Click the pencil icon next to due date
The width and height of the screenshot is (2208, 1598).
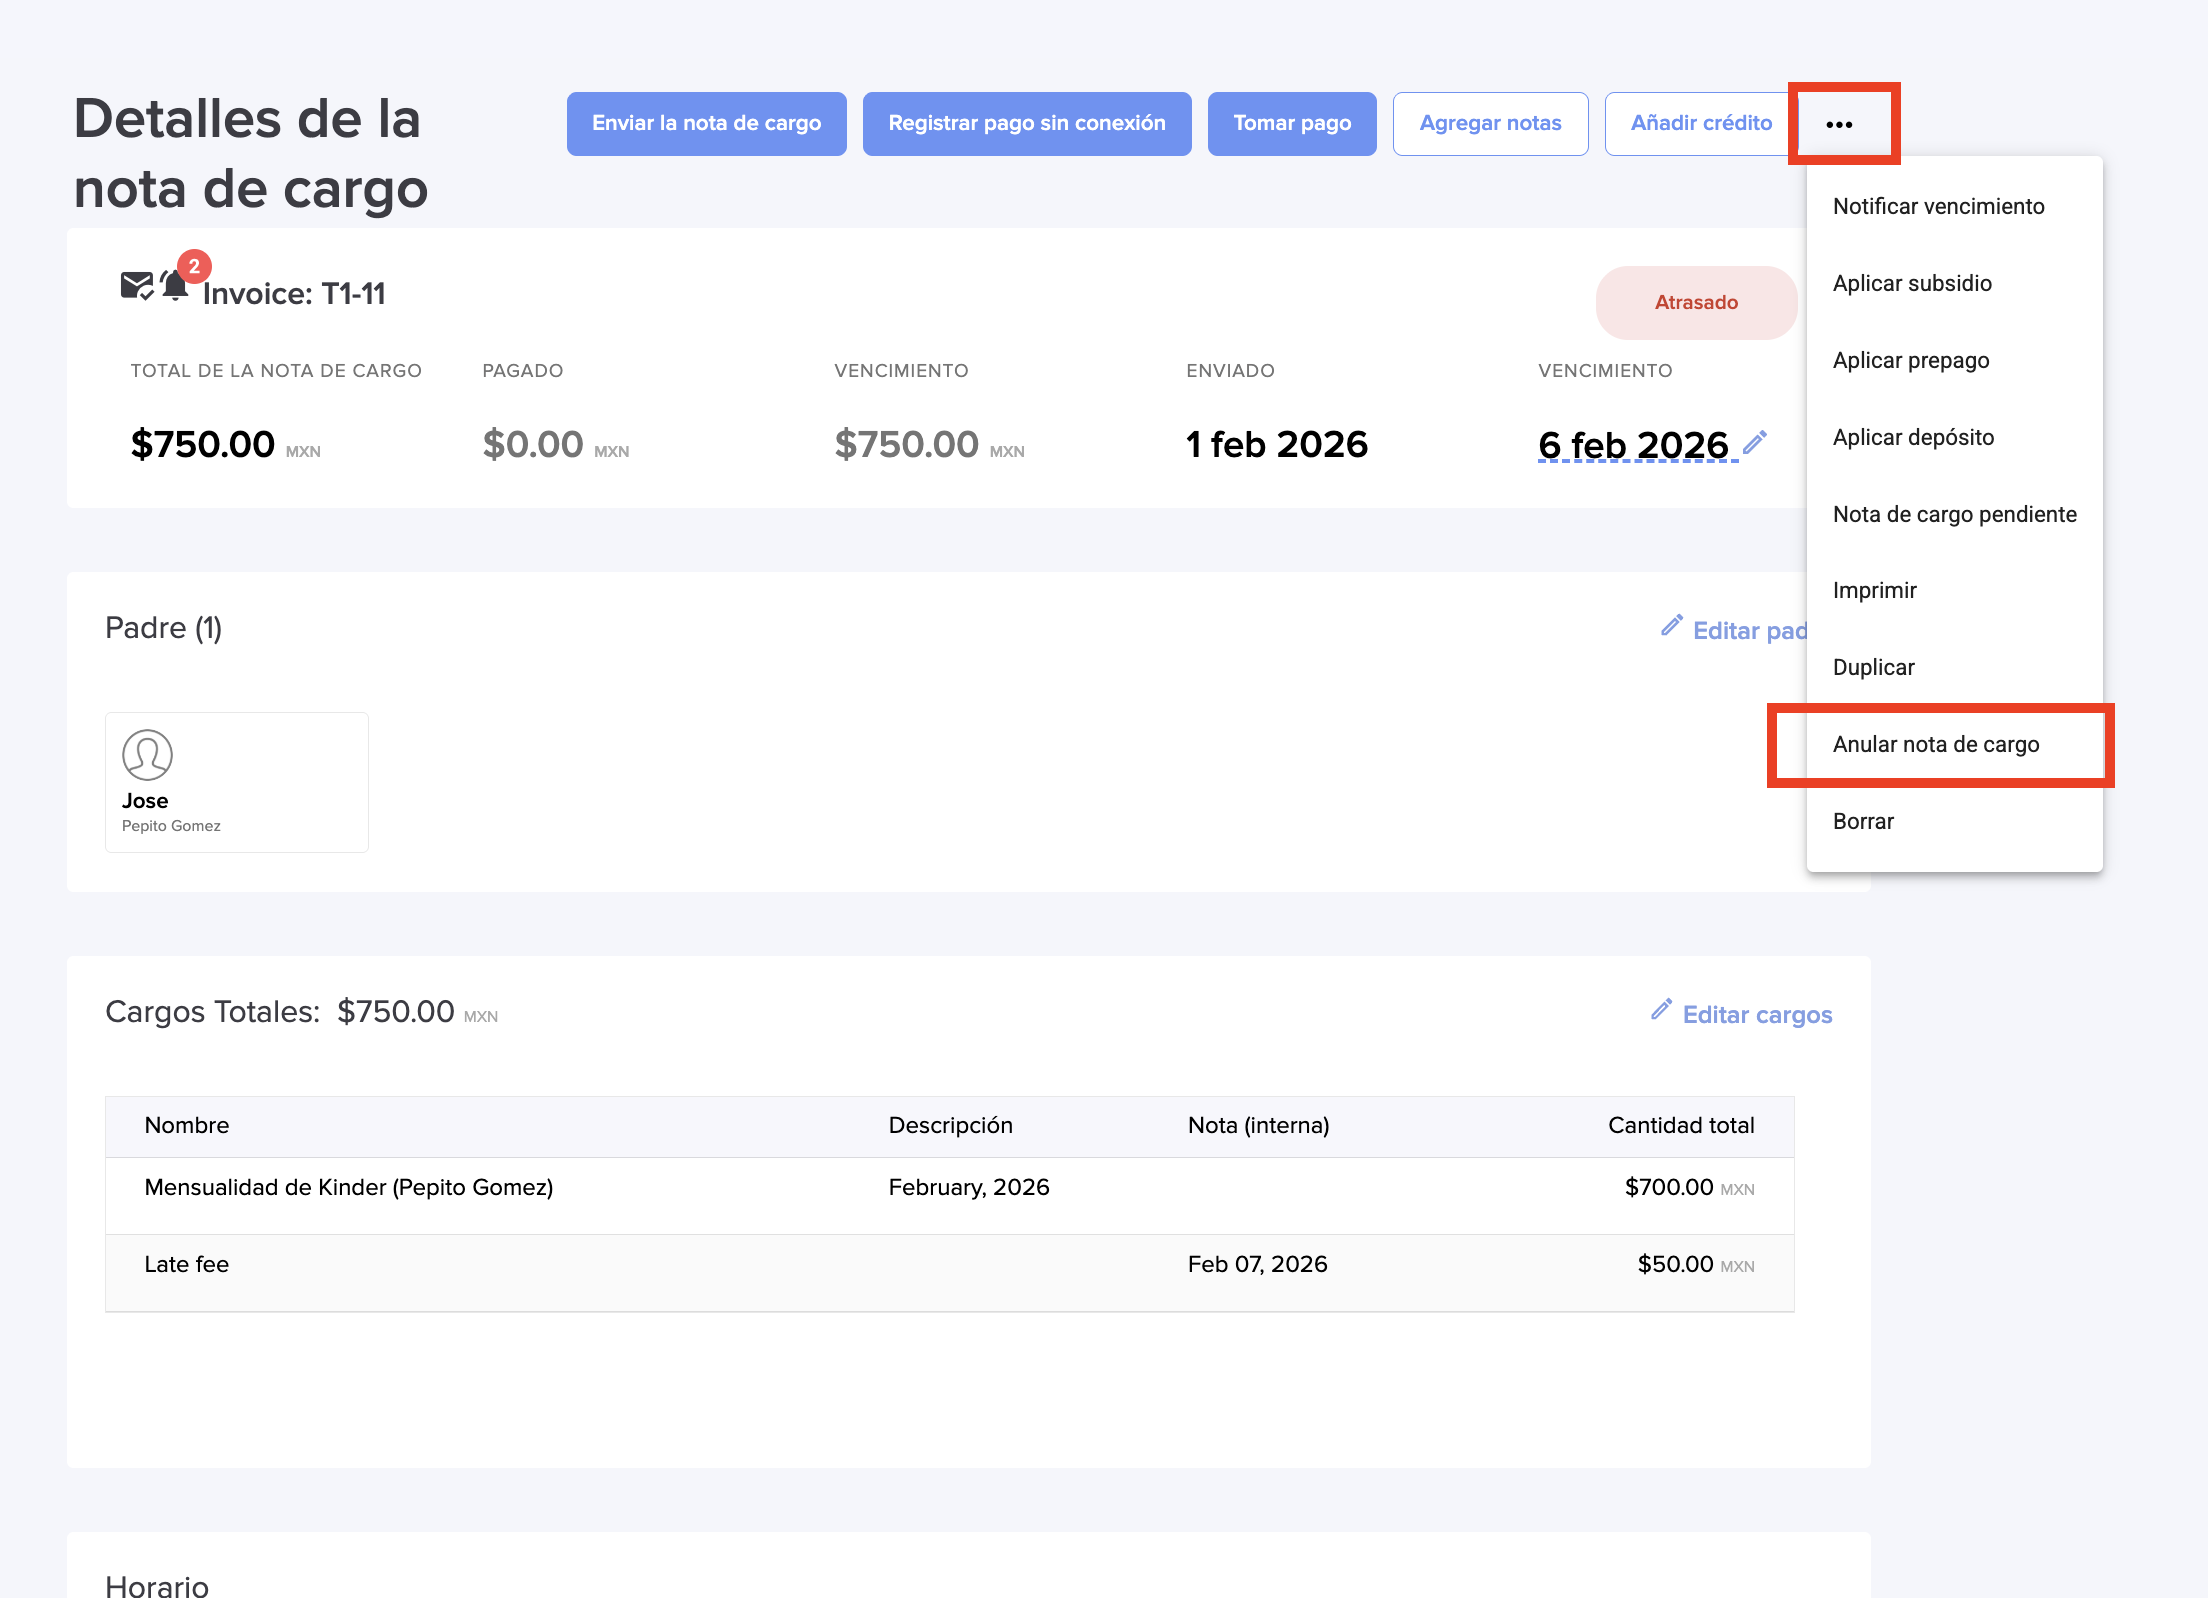[x=1755, y=442]
